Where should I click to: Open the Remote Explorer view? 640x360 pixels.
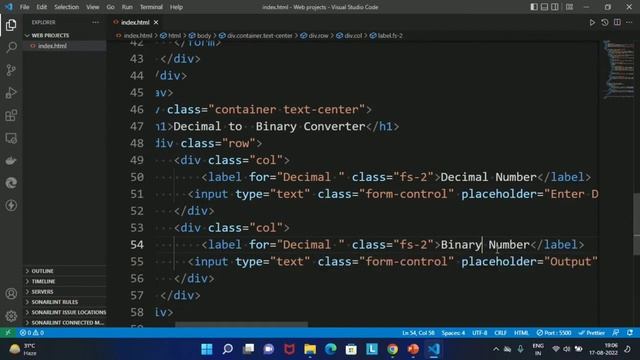11,138
